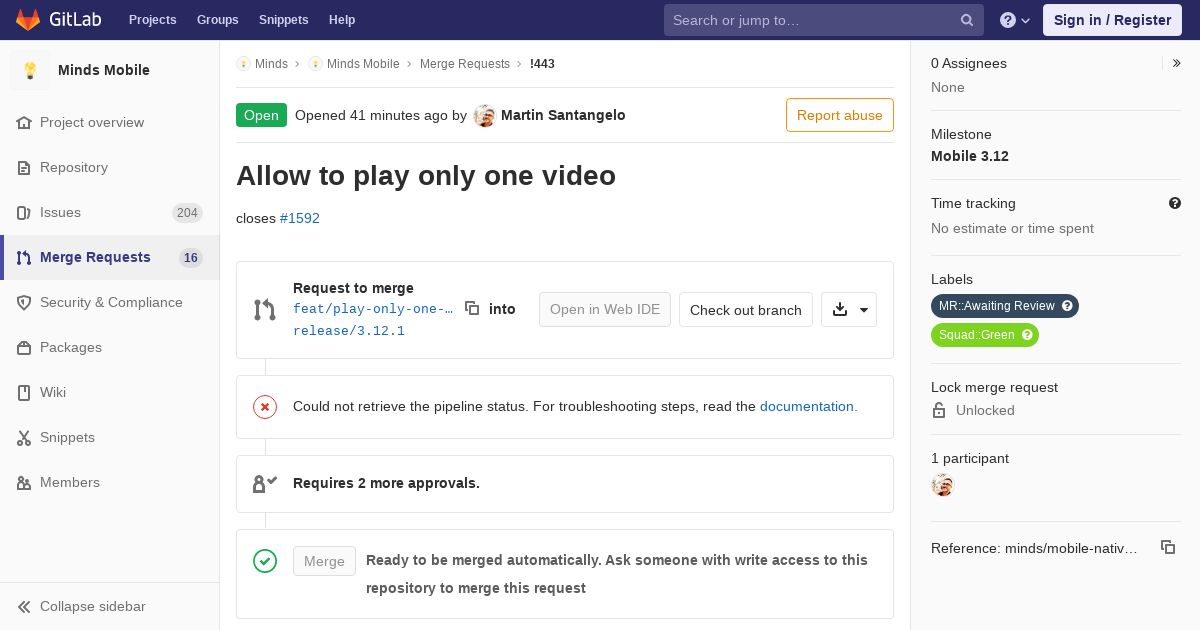
Task: Click the Merge Requests breadcrumb link
Action: click(465, 64)
